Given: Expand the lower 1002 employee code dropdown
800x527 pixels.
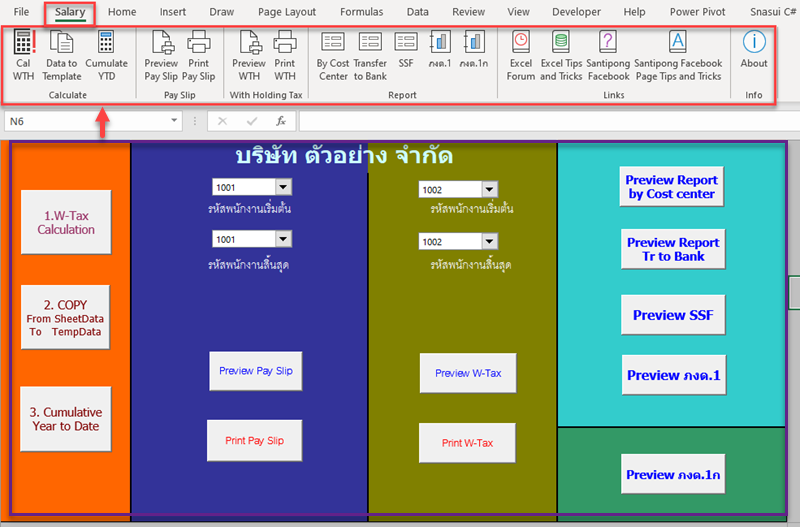Looking at the screenshot, I should pyautogui.click(x=488, y=241).
